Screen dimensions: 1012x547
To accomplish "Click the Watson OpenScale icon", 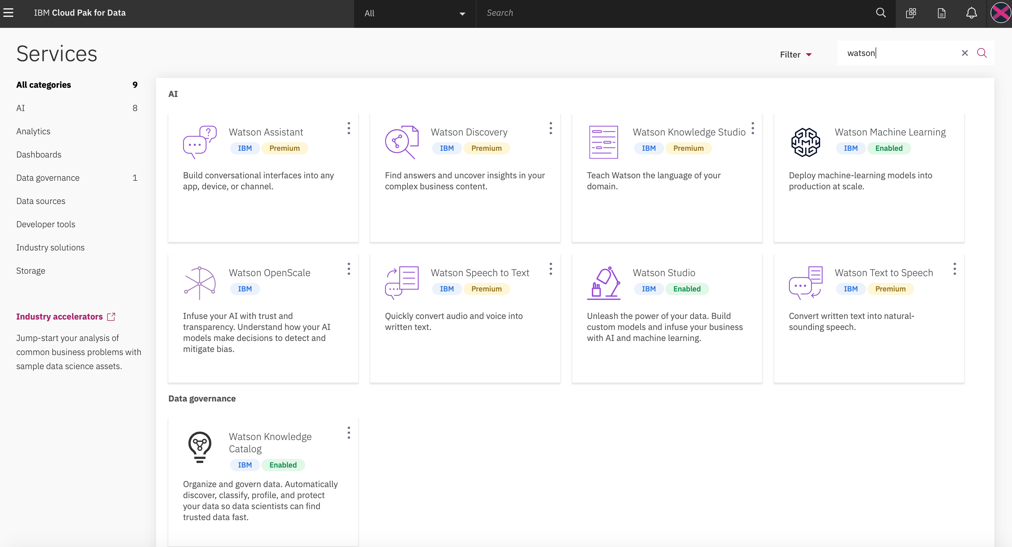I will (199, 283).
